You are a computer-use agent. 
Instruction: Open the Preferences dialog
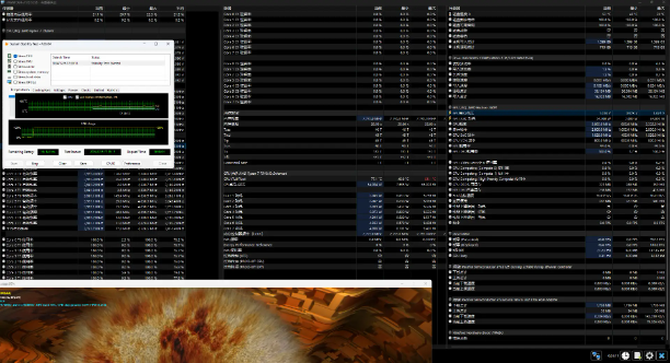click(x=132, y=164)
